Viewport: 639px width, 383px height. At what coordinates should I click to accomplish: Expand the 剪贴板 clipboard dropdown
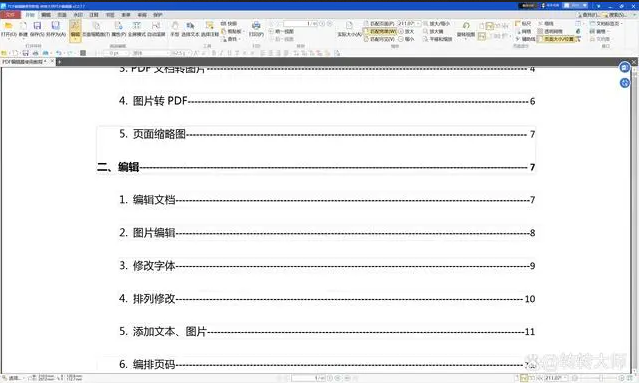[x=244, y=31]
